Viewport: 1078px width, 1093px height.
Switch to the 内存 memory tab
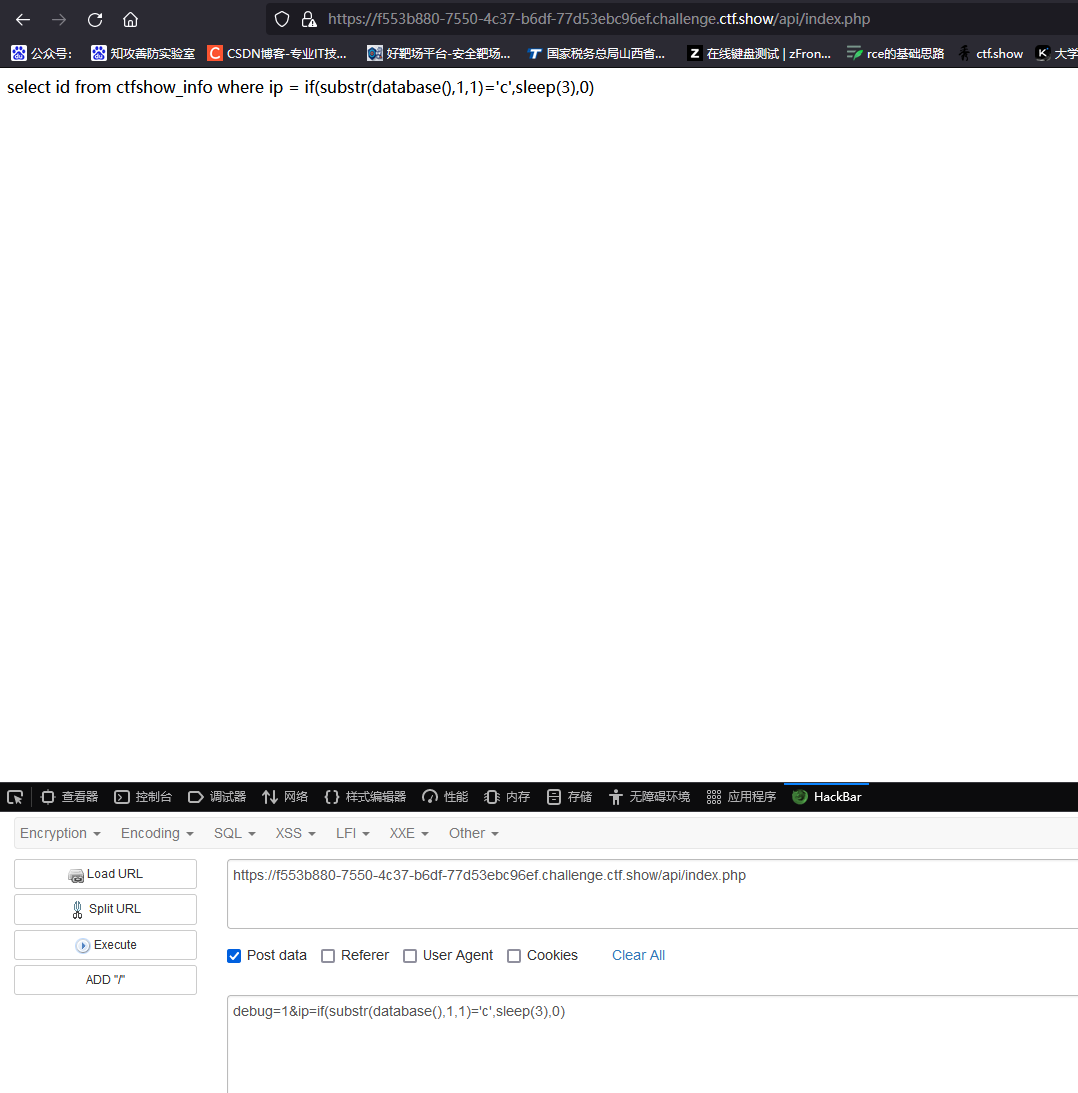[507, 797]
